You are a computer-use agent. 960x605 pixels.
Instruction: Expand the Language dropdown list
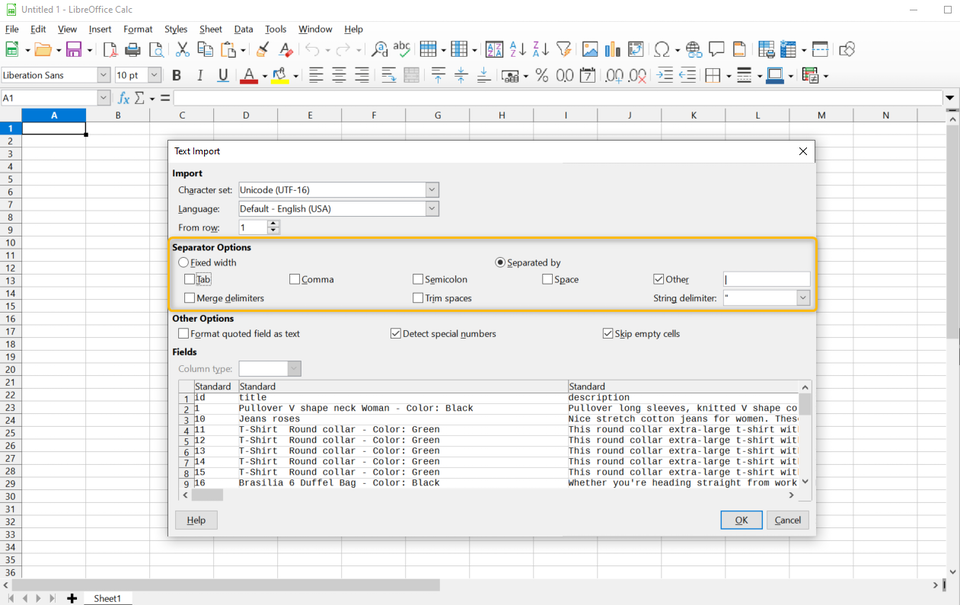pos(432,209)
